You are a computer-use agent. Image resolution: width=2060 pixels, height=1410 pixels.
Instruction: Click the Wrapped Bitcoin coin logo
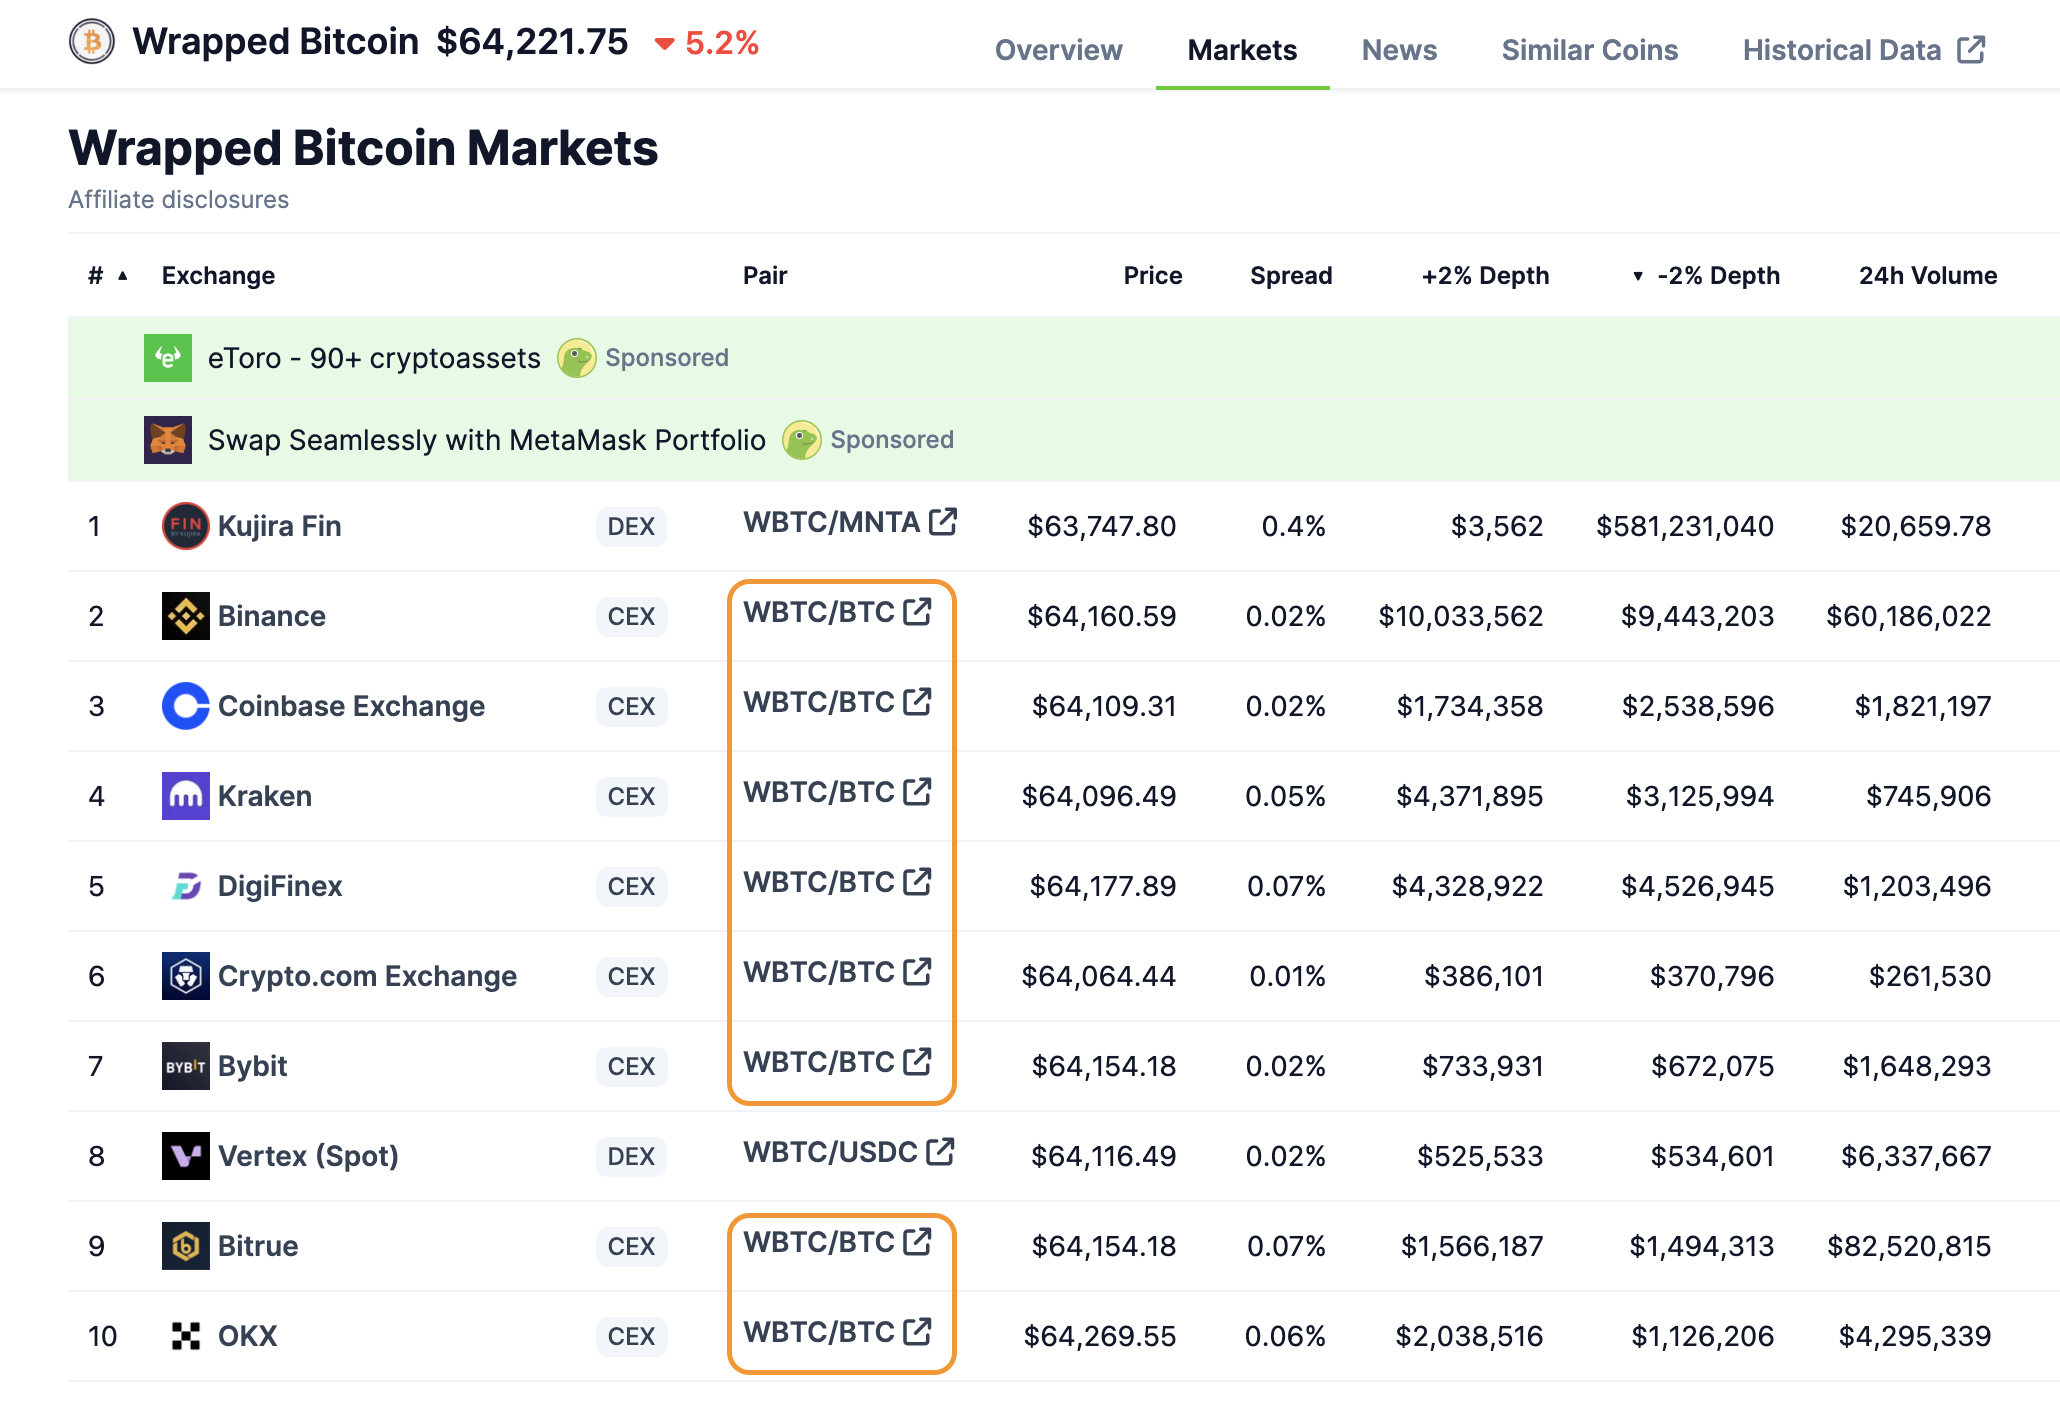(92, 42)
